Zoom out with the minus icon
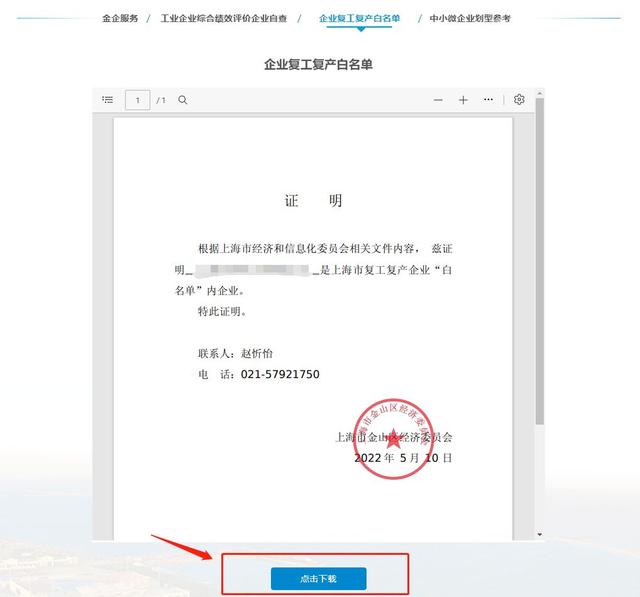 (x=438, y=100)
